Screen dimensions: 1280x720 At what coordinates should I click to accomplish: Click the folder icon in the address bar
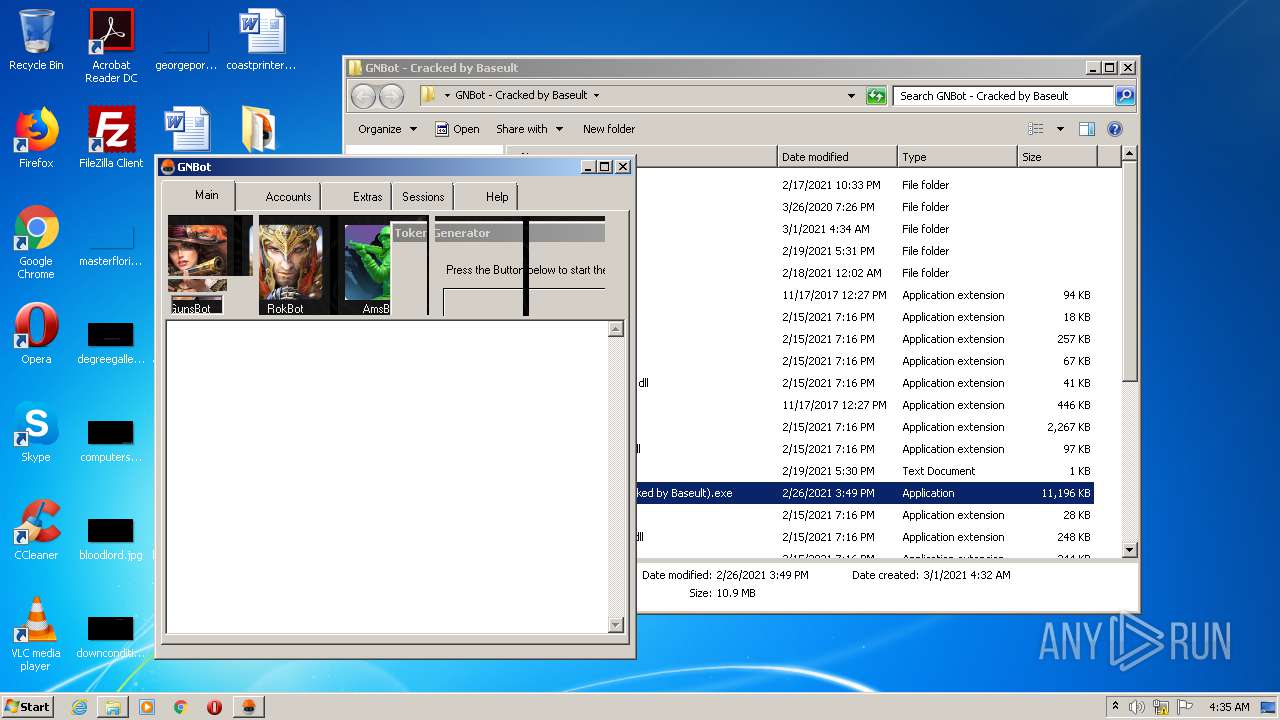point(429,95)
